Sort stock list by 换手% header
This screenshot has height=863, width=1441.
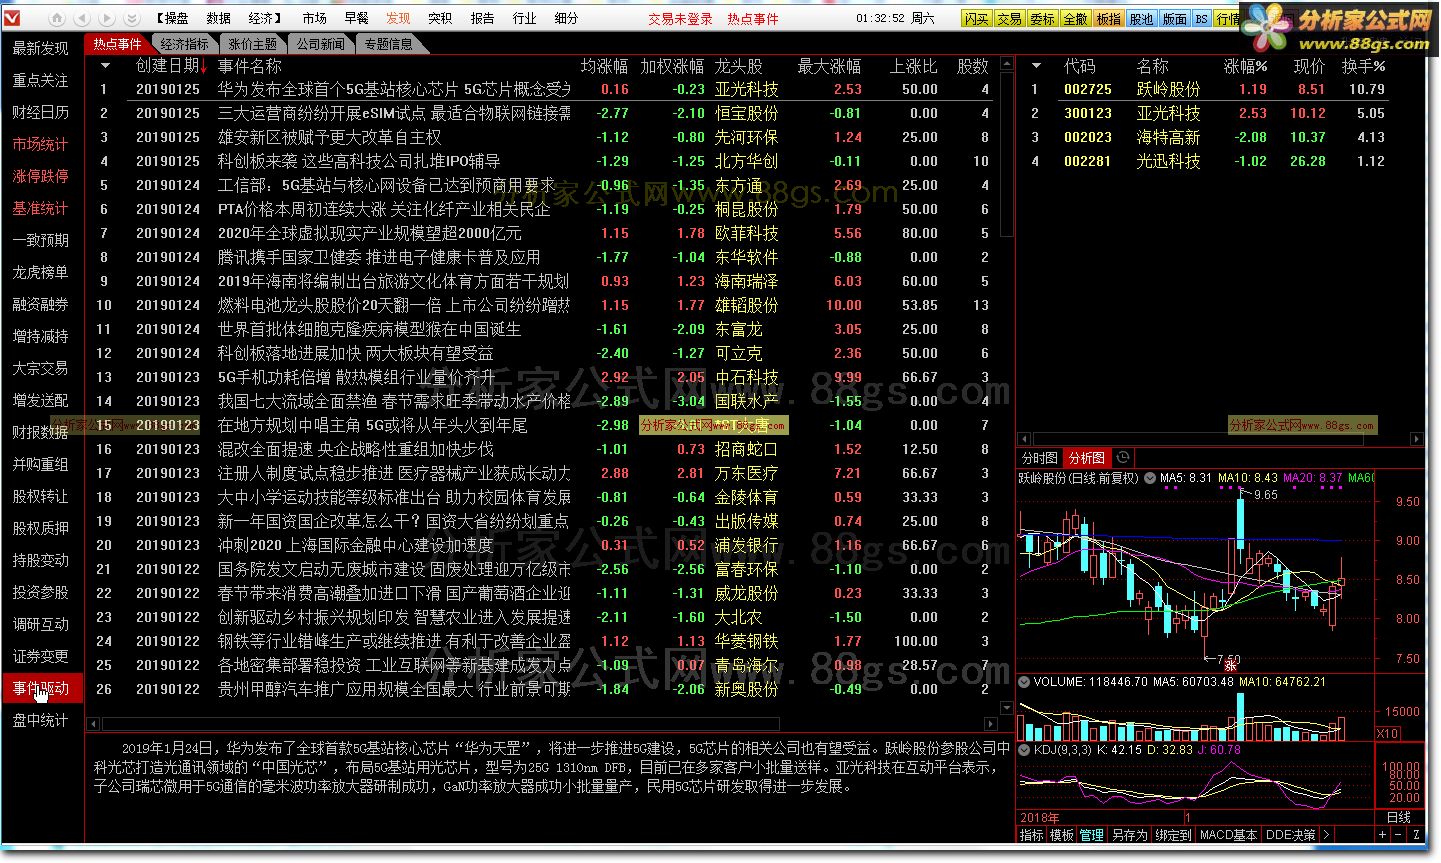1363,66
